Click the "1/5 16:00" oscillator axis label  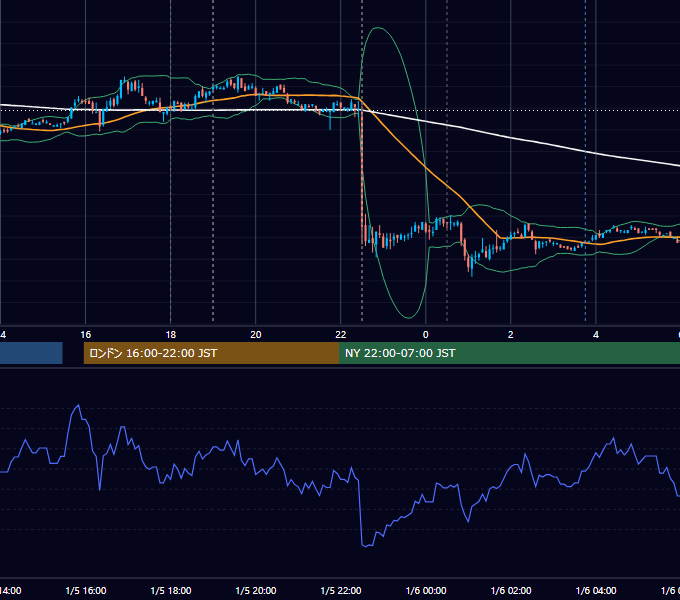click(x=86, y=591)
